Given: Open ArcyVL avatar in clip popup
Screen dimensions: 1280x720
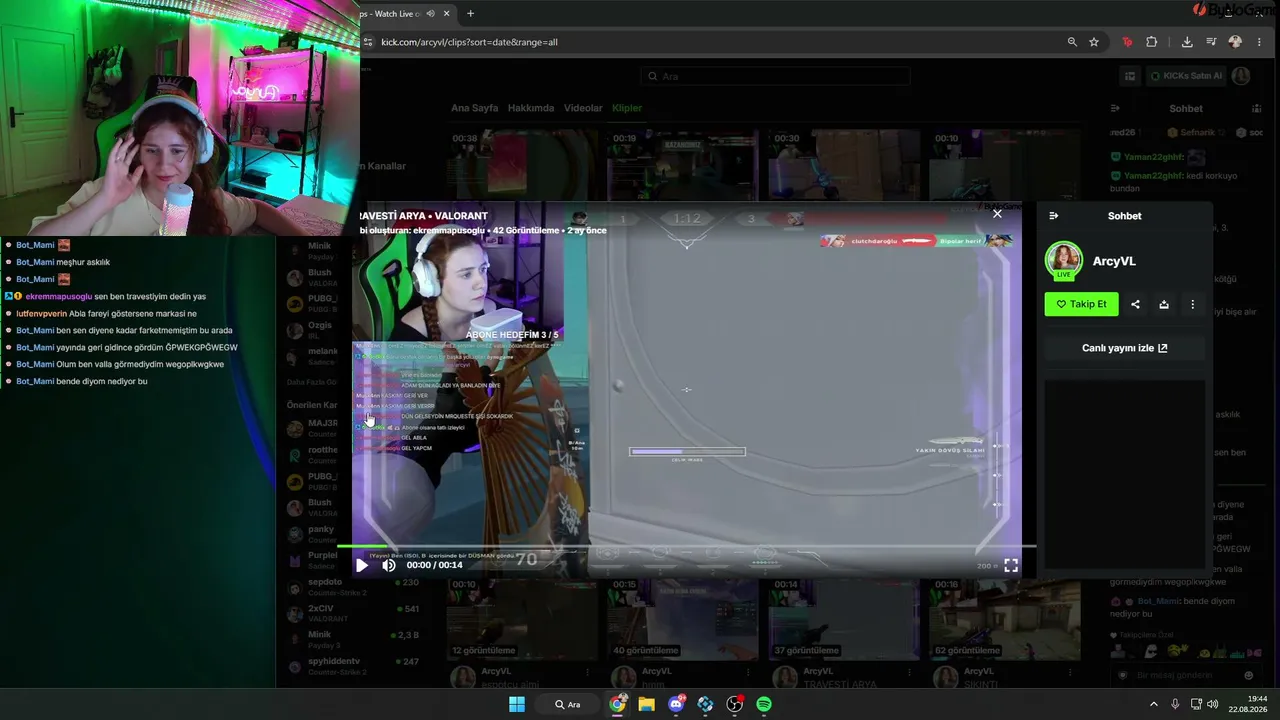Looking at the screenshot, I should pyautogui.click(x=1064, y=261).
